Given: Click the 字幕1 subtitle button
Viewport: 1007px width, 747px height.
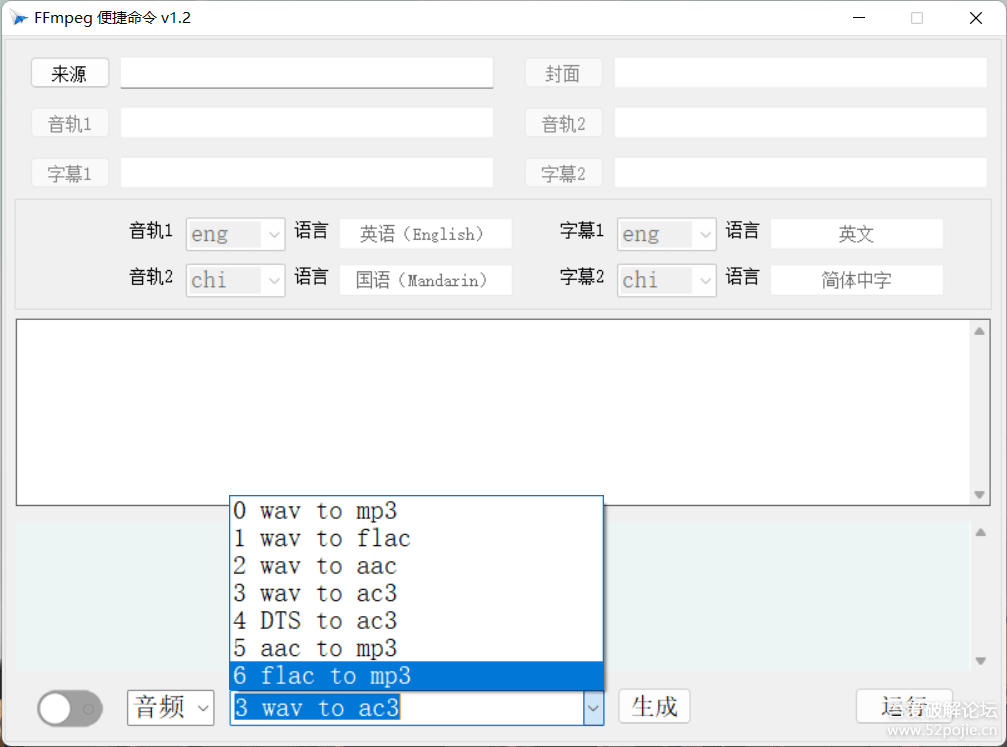Looking at the screenshot, I should click(x=69, y=172).
